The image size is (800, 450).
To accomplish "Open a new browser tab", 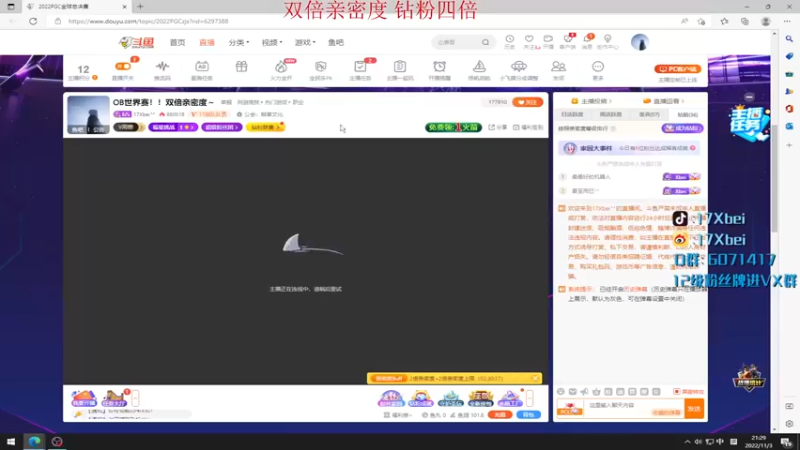I will pyautogui.click(x=140, y=7).
